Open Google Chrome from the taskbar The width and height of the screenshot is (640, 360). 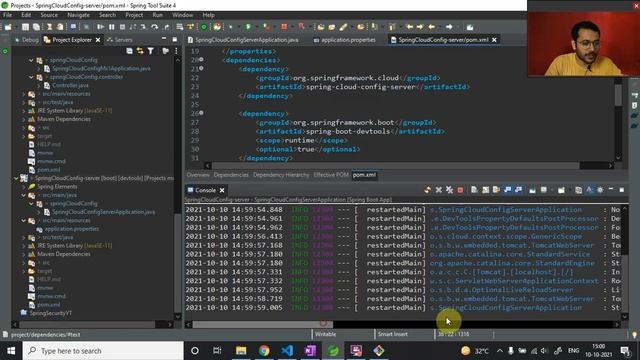tap(264, 351)
